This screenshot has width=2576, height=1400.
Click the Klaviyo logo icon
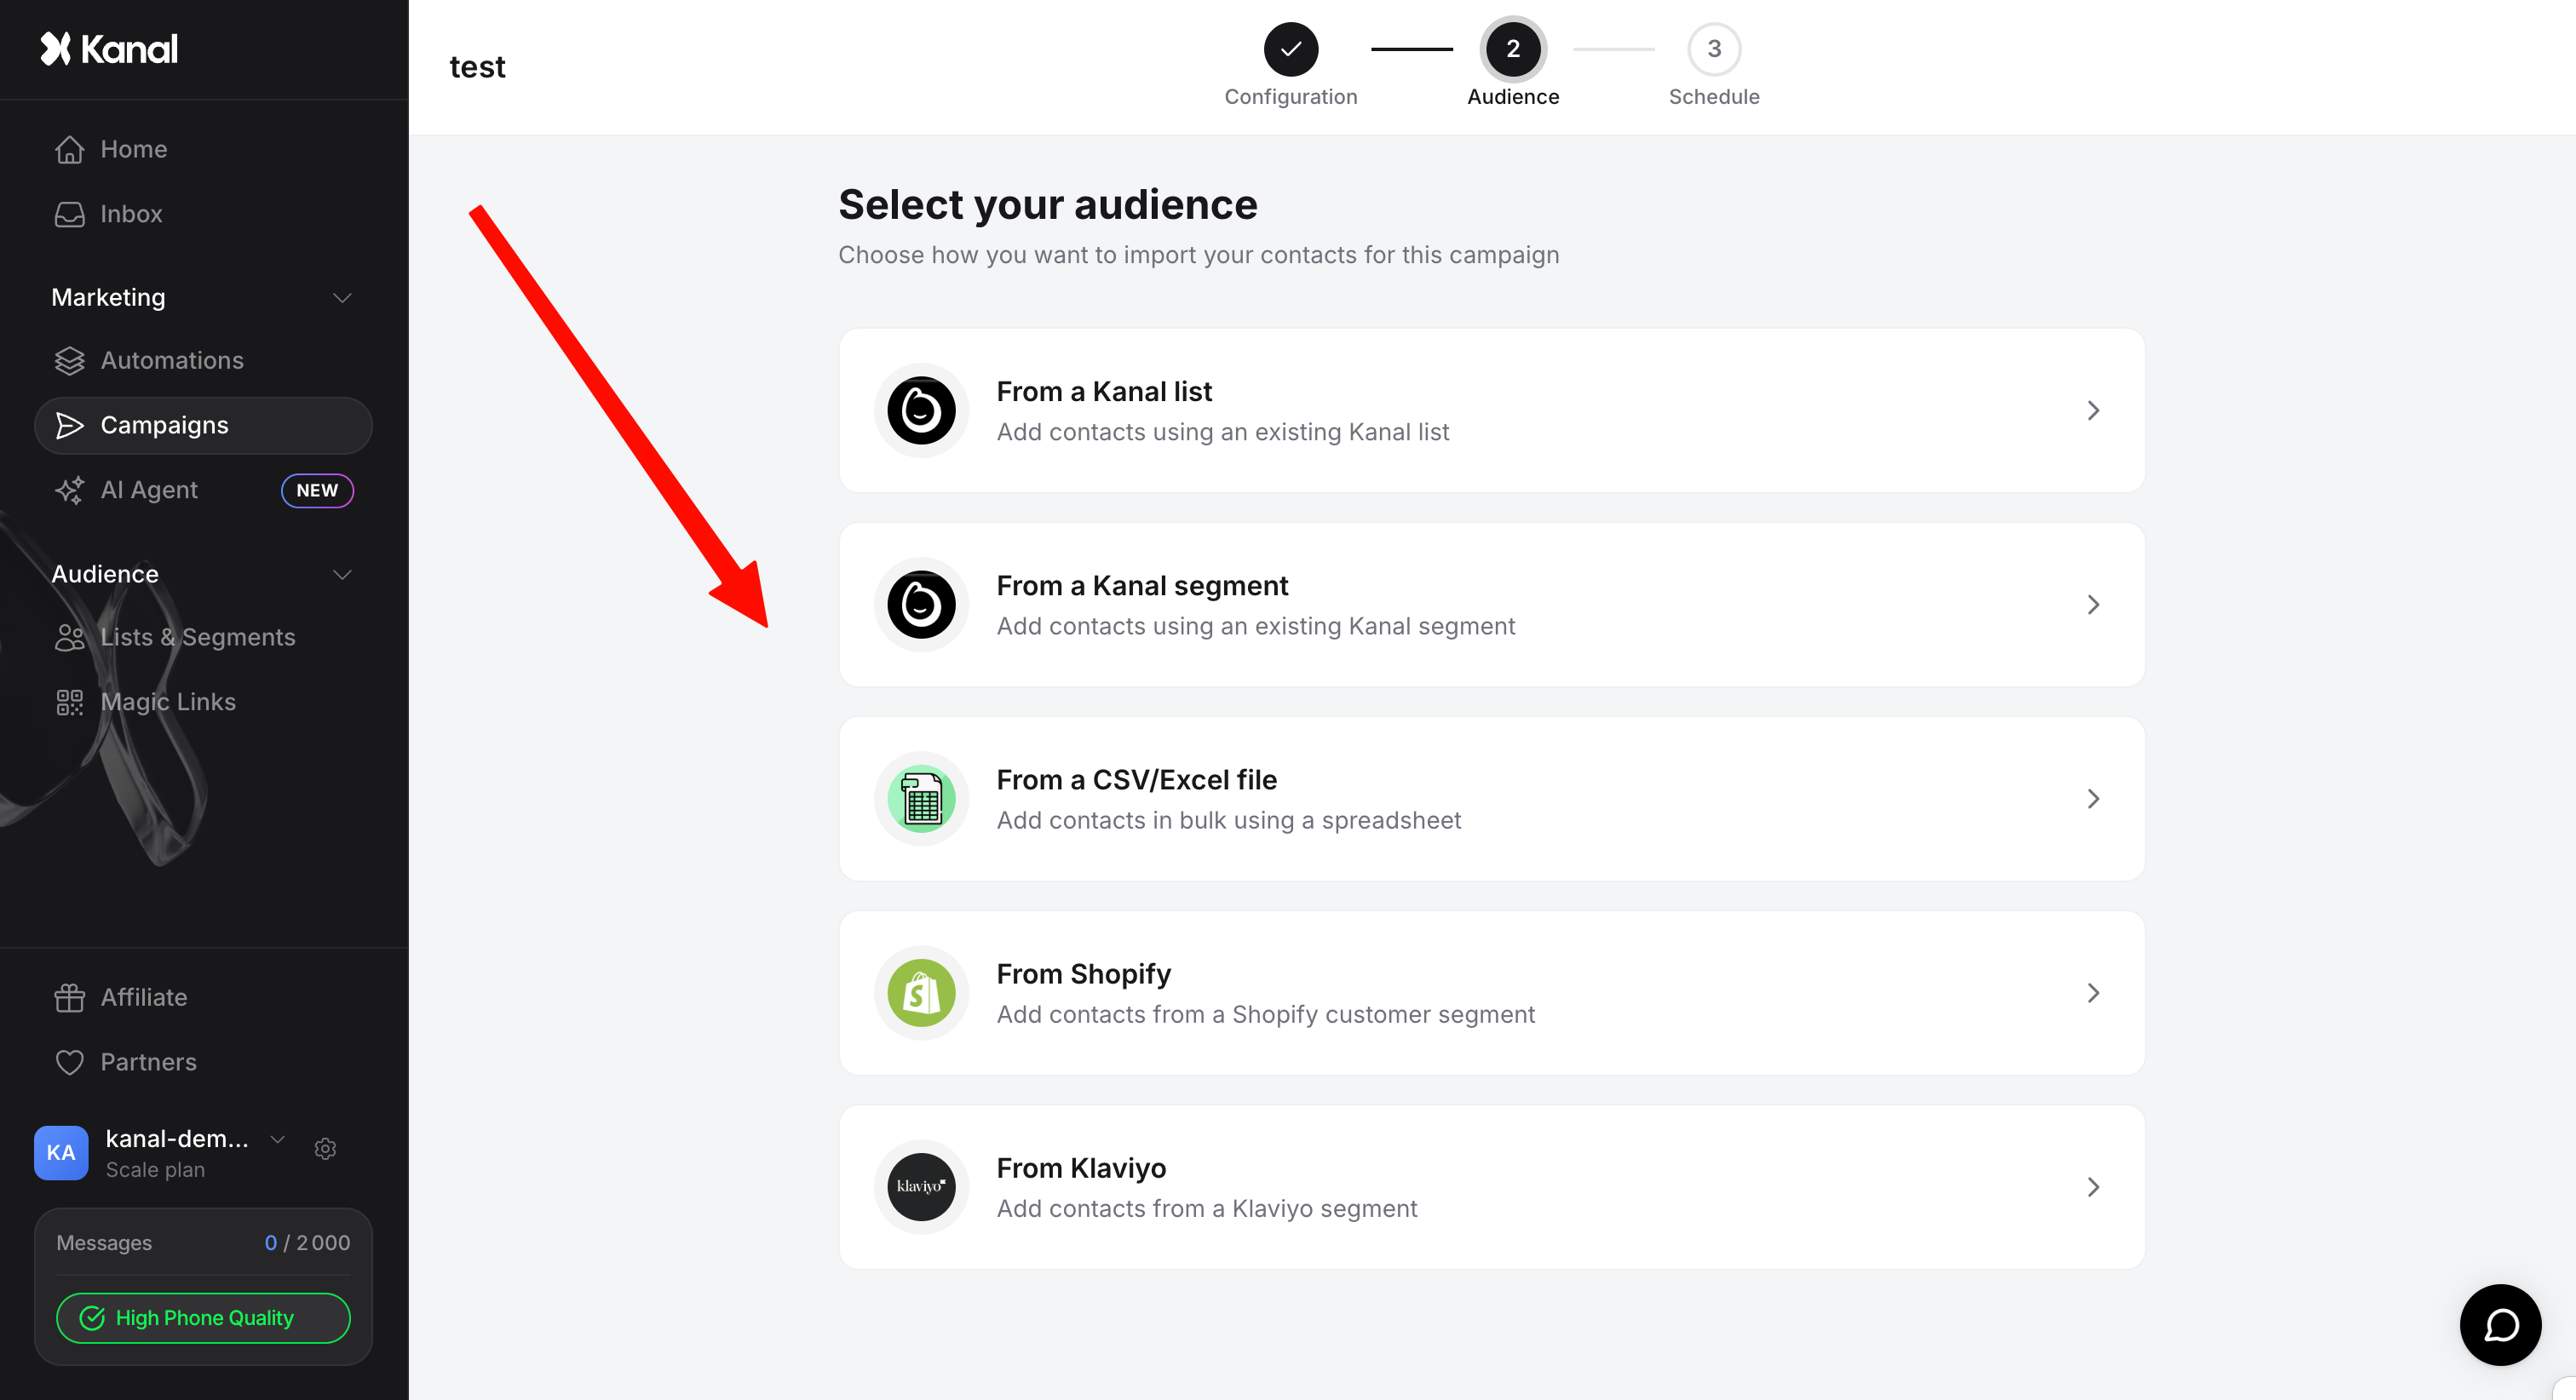921,1187
